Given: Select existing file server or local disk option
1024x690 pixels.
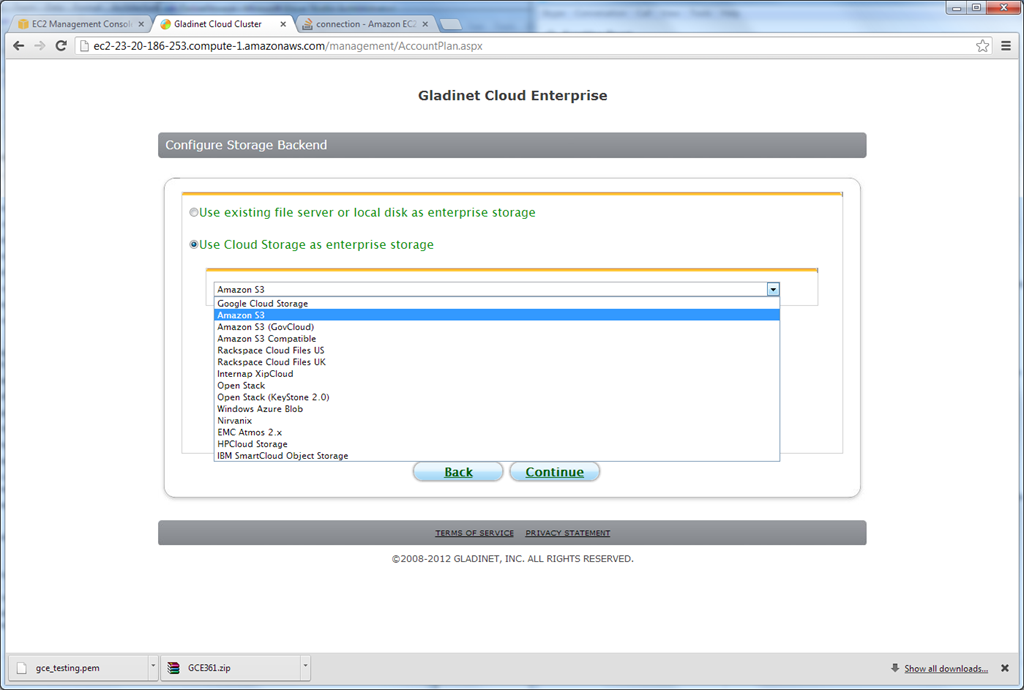Looking at the screenshot, I should pyautogui.click(x=193, y=212).
